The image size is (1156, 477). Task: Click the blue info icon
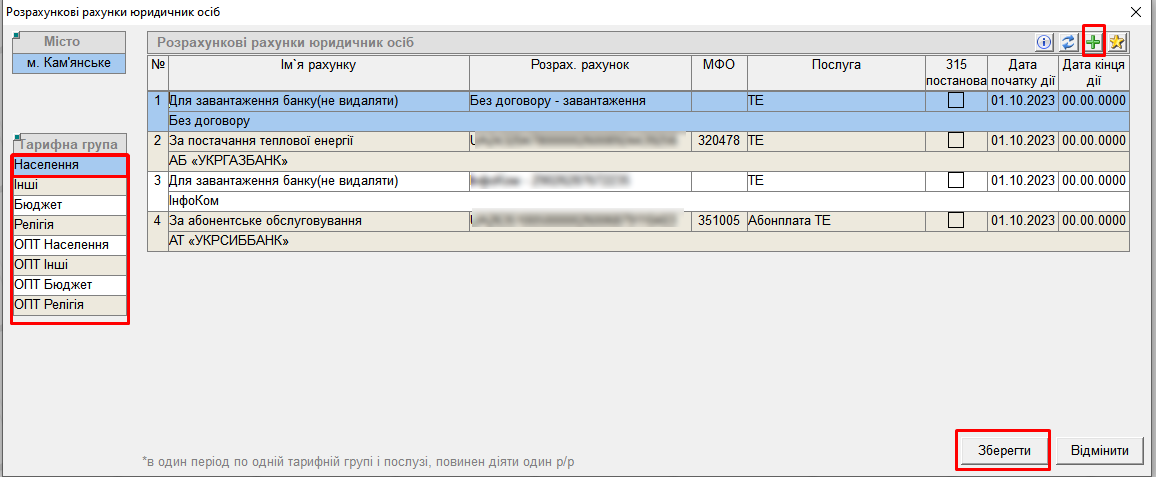pos(1045,42)
